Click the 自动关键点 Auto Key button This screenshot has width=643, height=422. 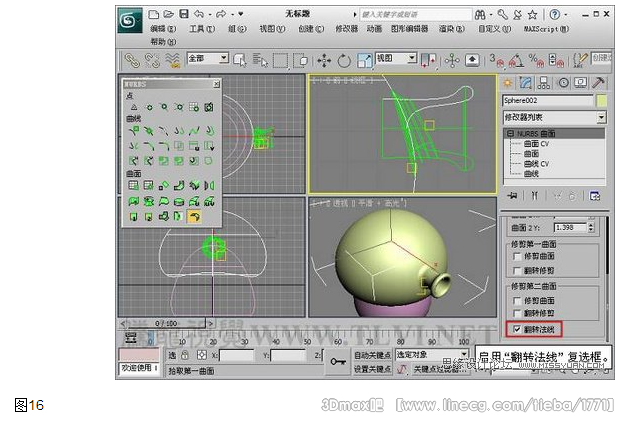pos(372,355)
